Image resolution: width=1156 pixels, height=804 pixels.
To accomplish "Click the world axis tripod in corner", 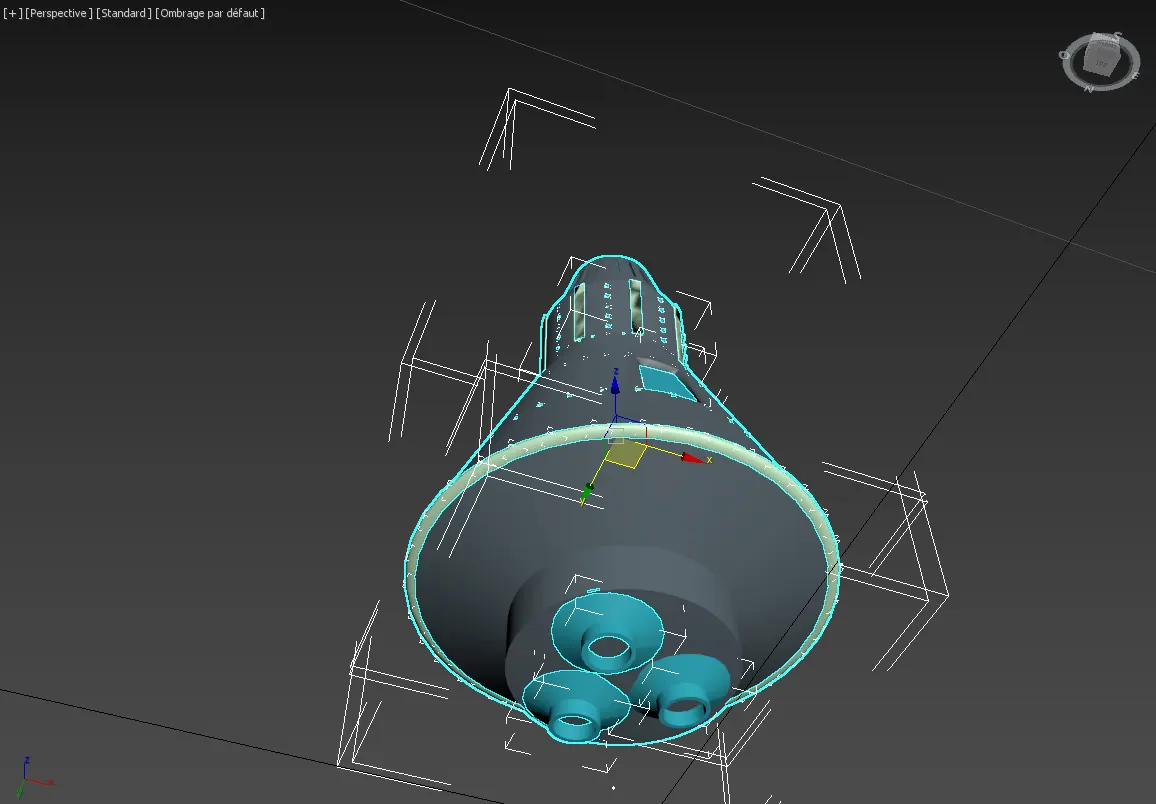I will [x=28, y=776].
